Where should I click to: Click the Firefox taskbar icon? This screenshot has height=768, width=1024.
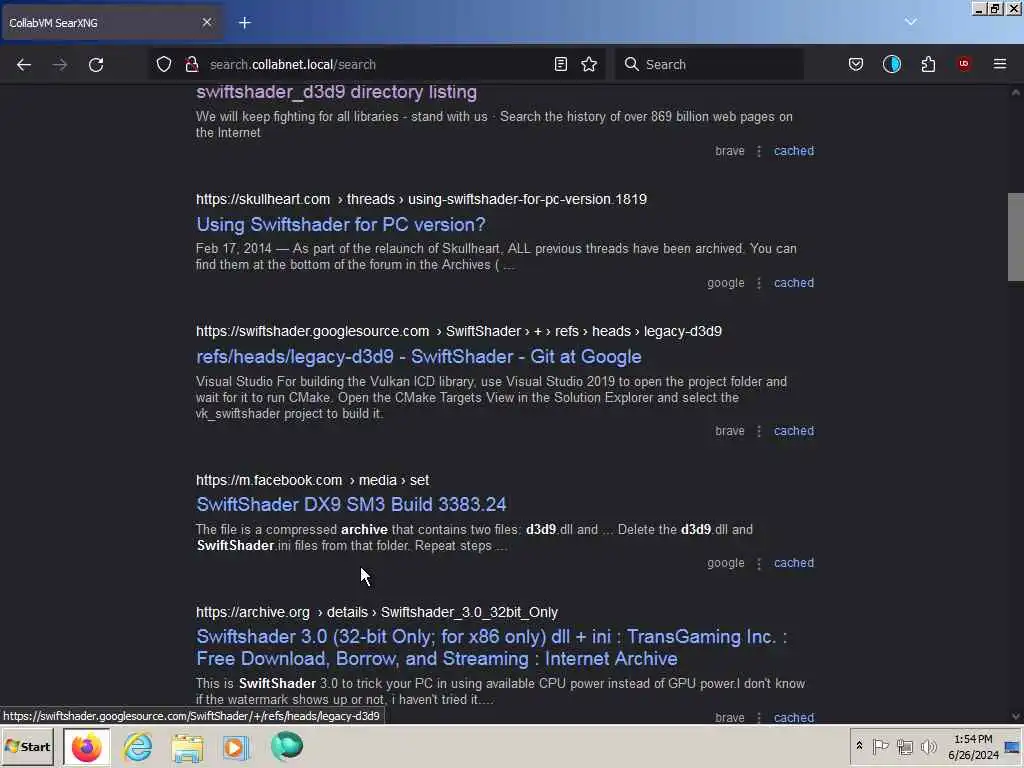86,746
